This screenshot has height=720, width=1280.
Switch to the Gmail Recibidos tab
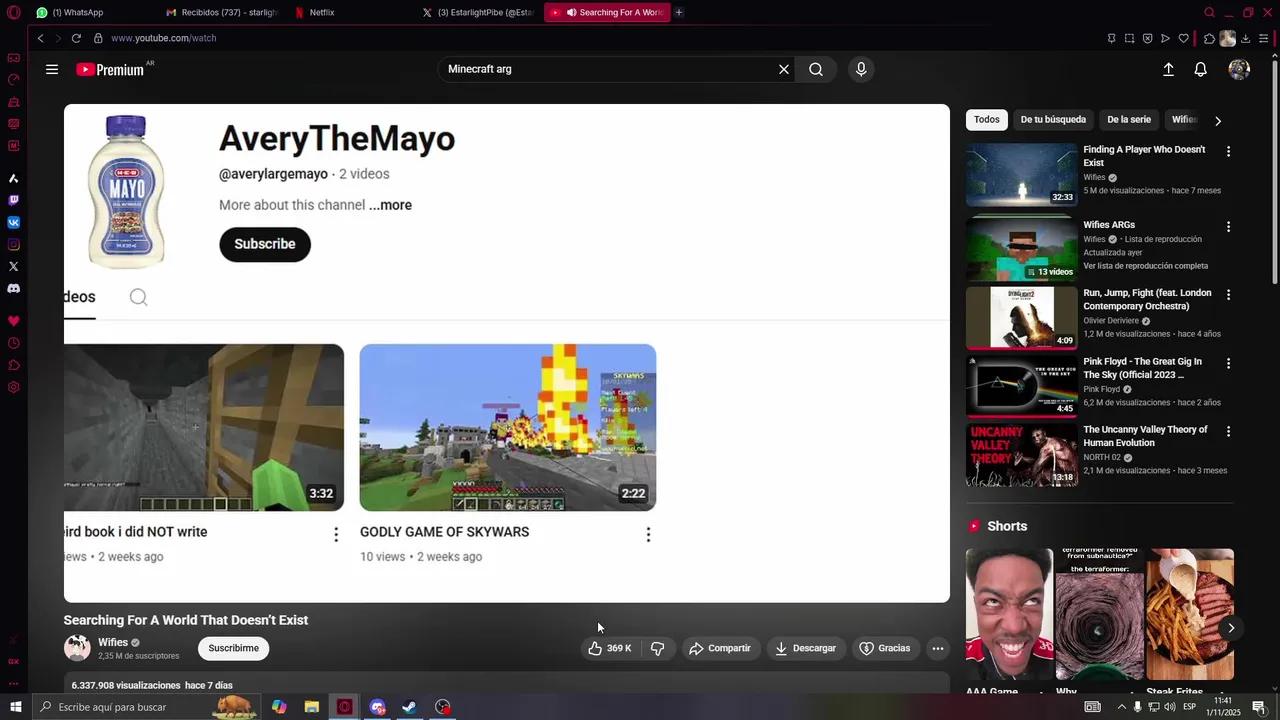coord(223,12)
